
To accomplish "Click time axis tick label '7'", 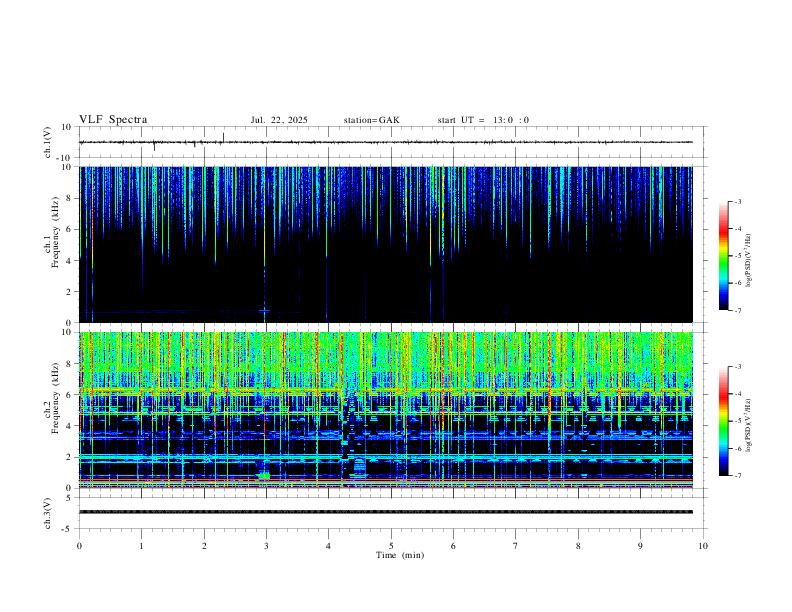I will (x=516, y=546).
